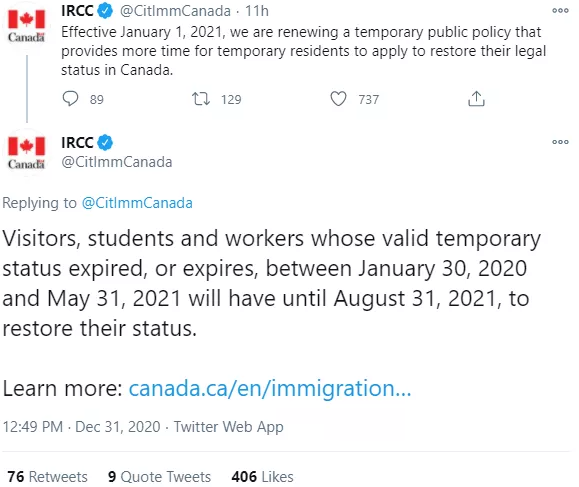Click the verified badge beside the top IRCC name
The height and width of the screenshot is (487, 579).
[105, 11]
